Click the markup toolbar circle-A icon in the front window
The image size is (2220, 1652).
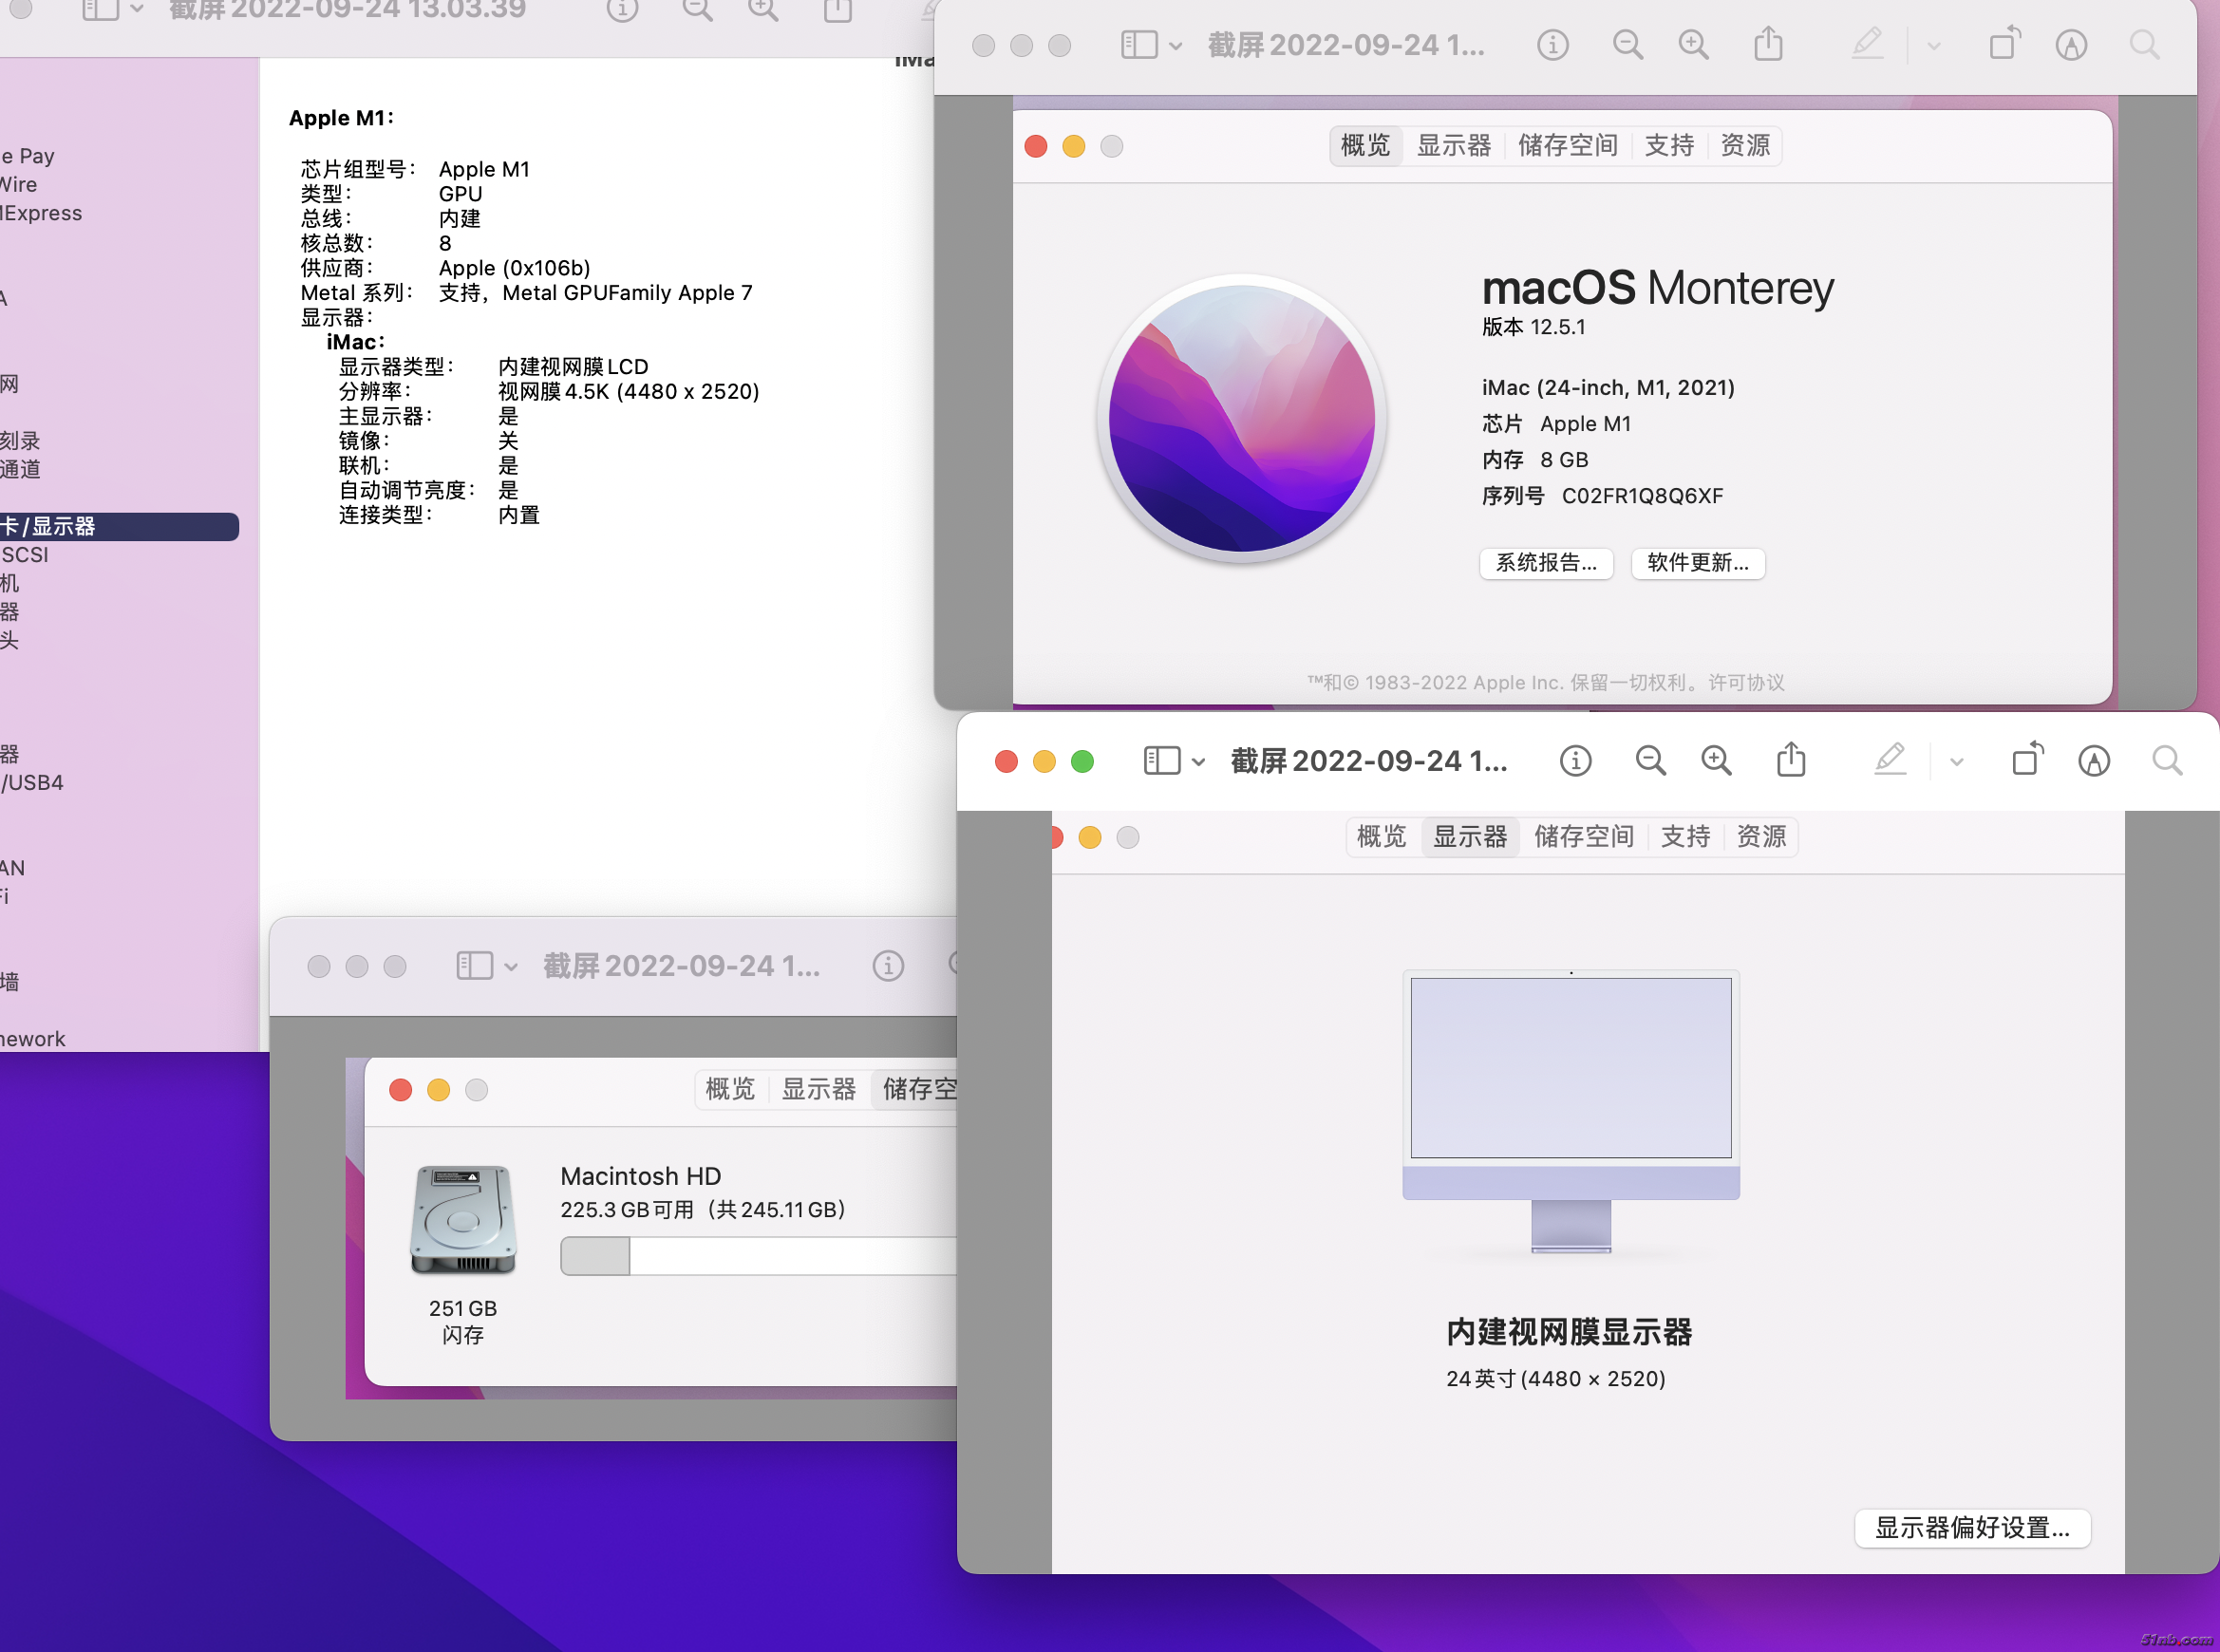point(2094,761)
